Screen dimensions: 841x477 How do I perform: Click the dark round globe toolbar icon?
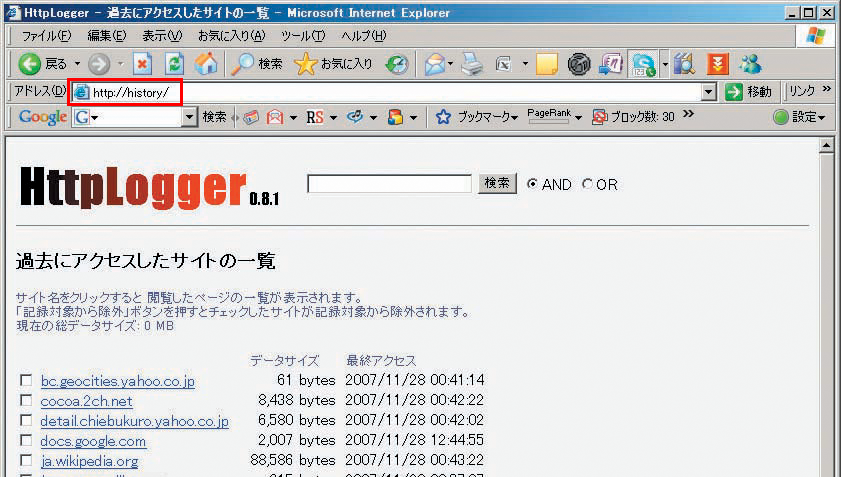pos(579,64)
